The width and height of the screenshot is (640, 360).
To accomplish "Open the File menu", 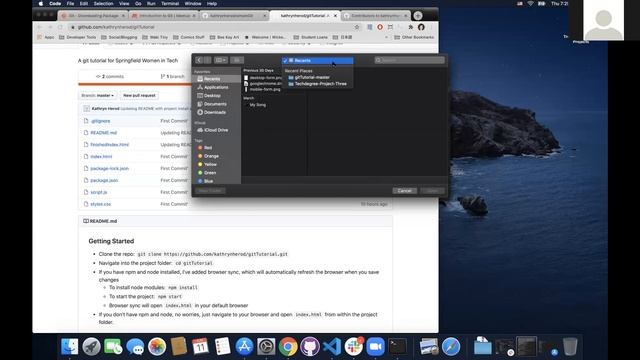I will coord(70,3).
